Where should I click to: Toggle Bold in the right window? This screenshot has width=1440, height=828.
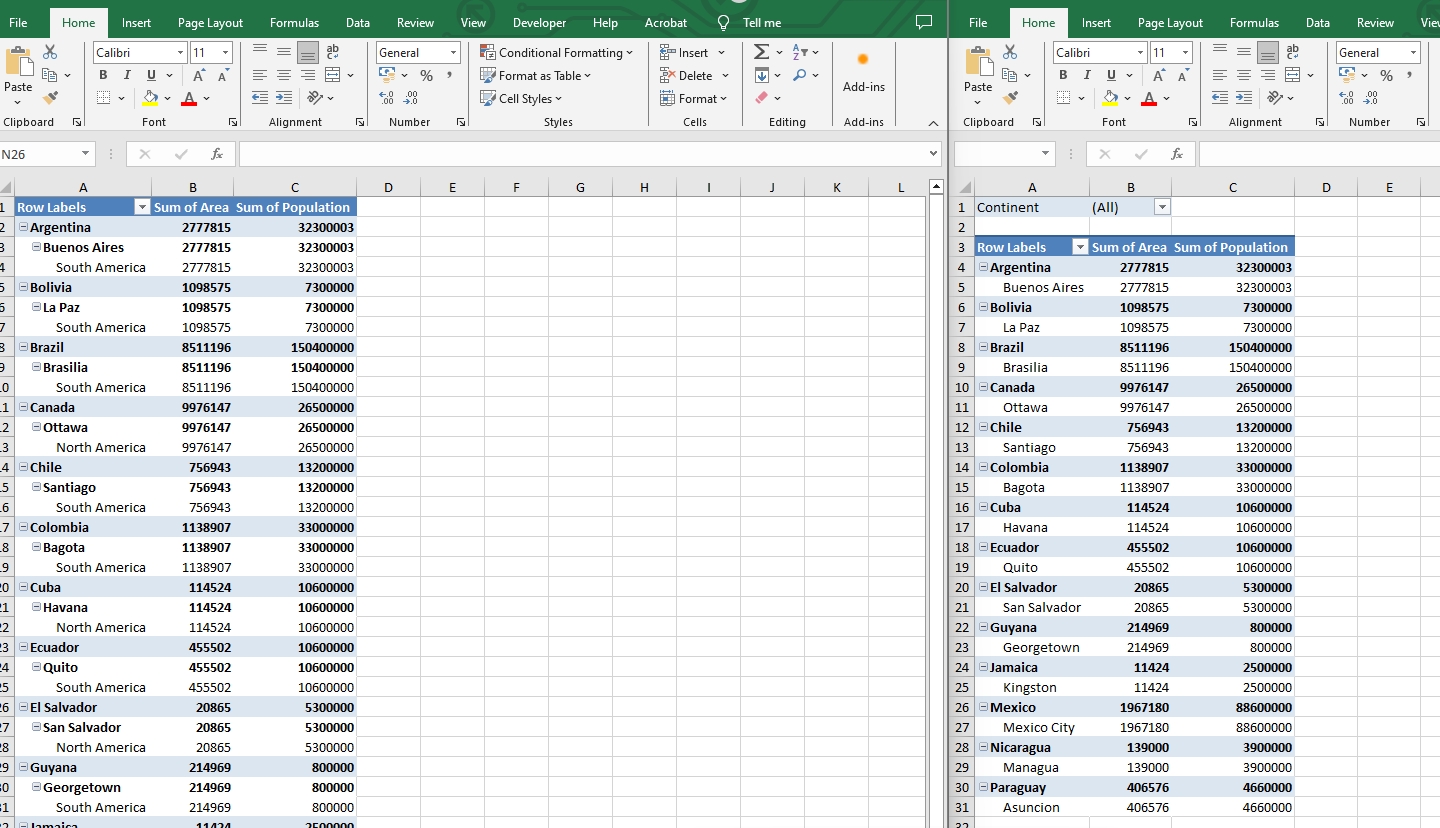(x=1063, y=75)
